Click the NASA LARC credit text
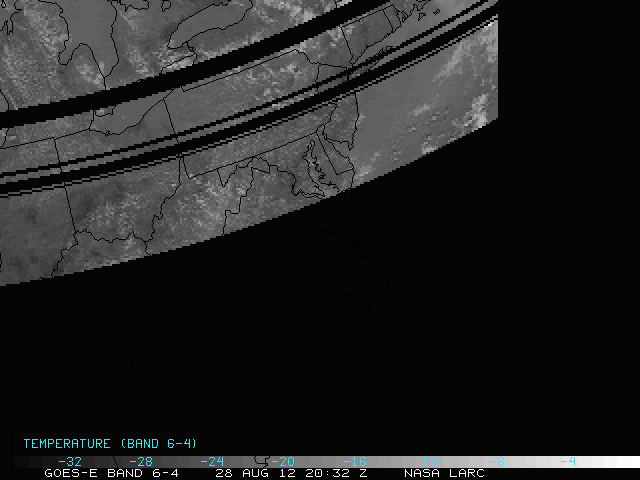 (x=444, y=473)
